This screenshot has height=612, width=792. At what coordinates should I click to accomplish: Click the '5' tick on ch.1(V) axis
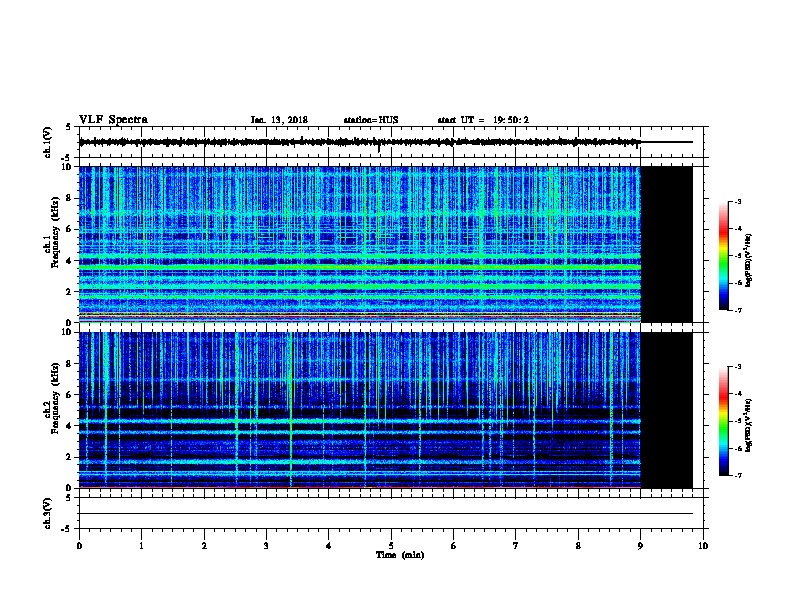click(x=69, y=127)
